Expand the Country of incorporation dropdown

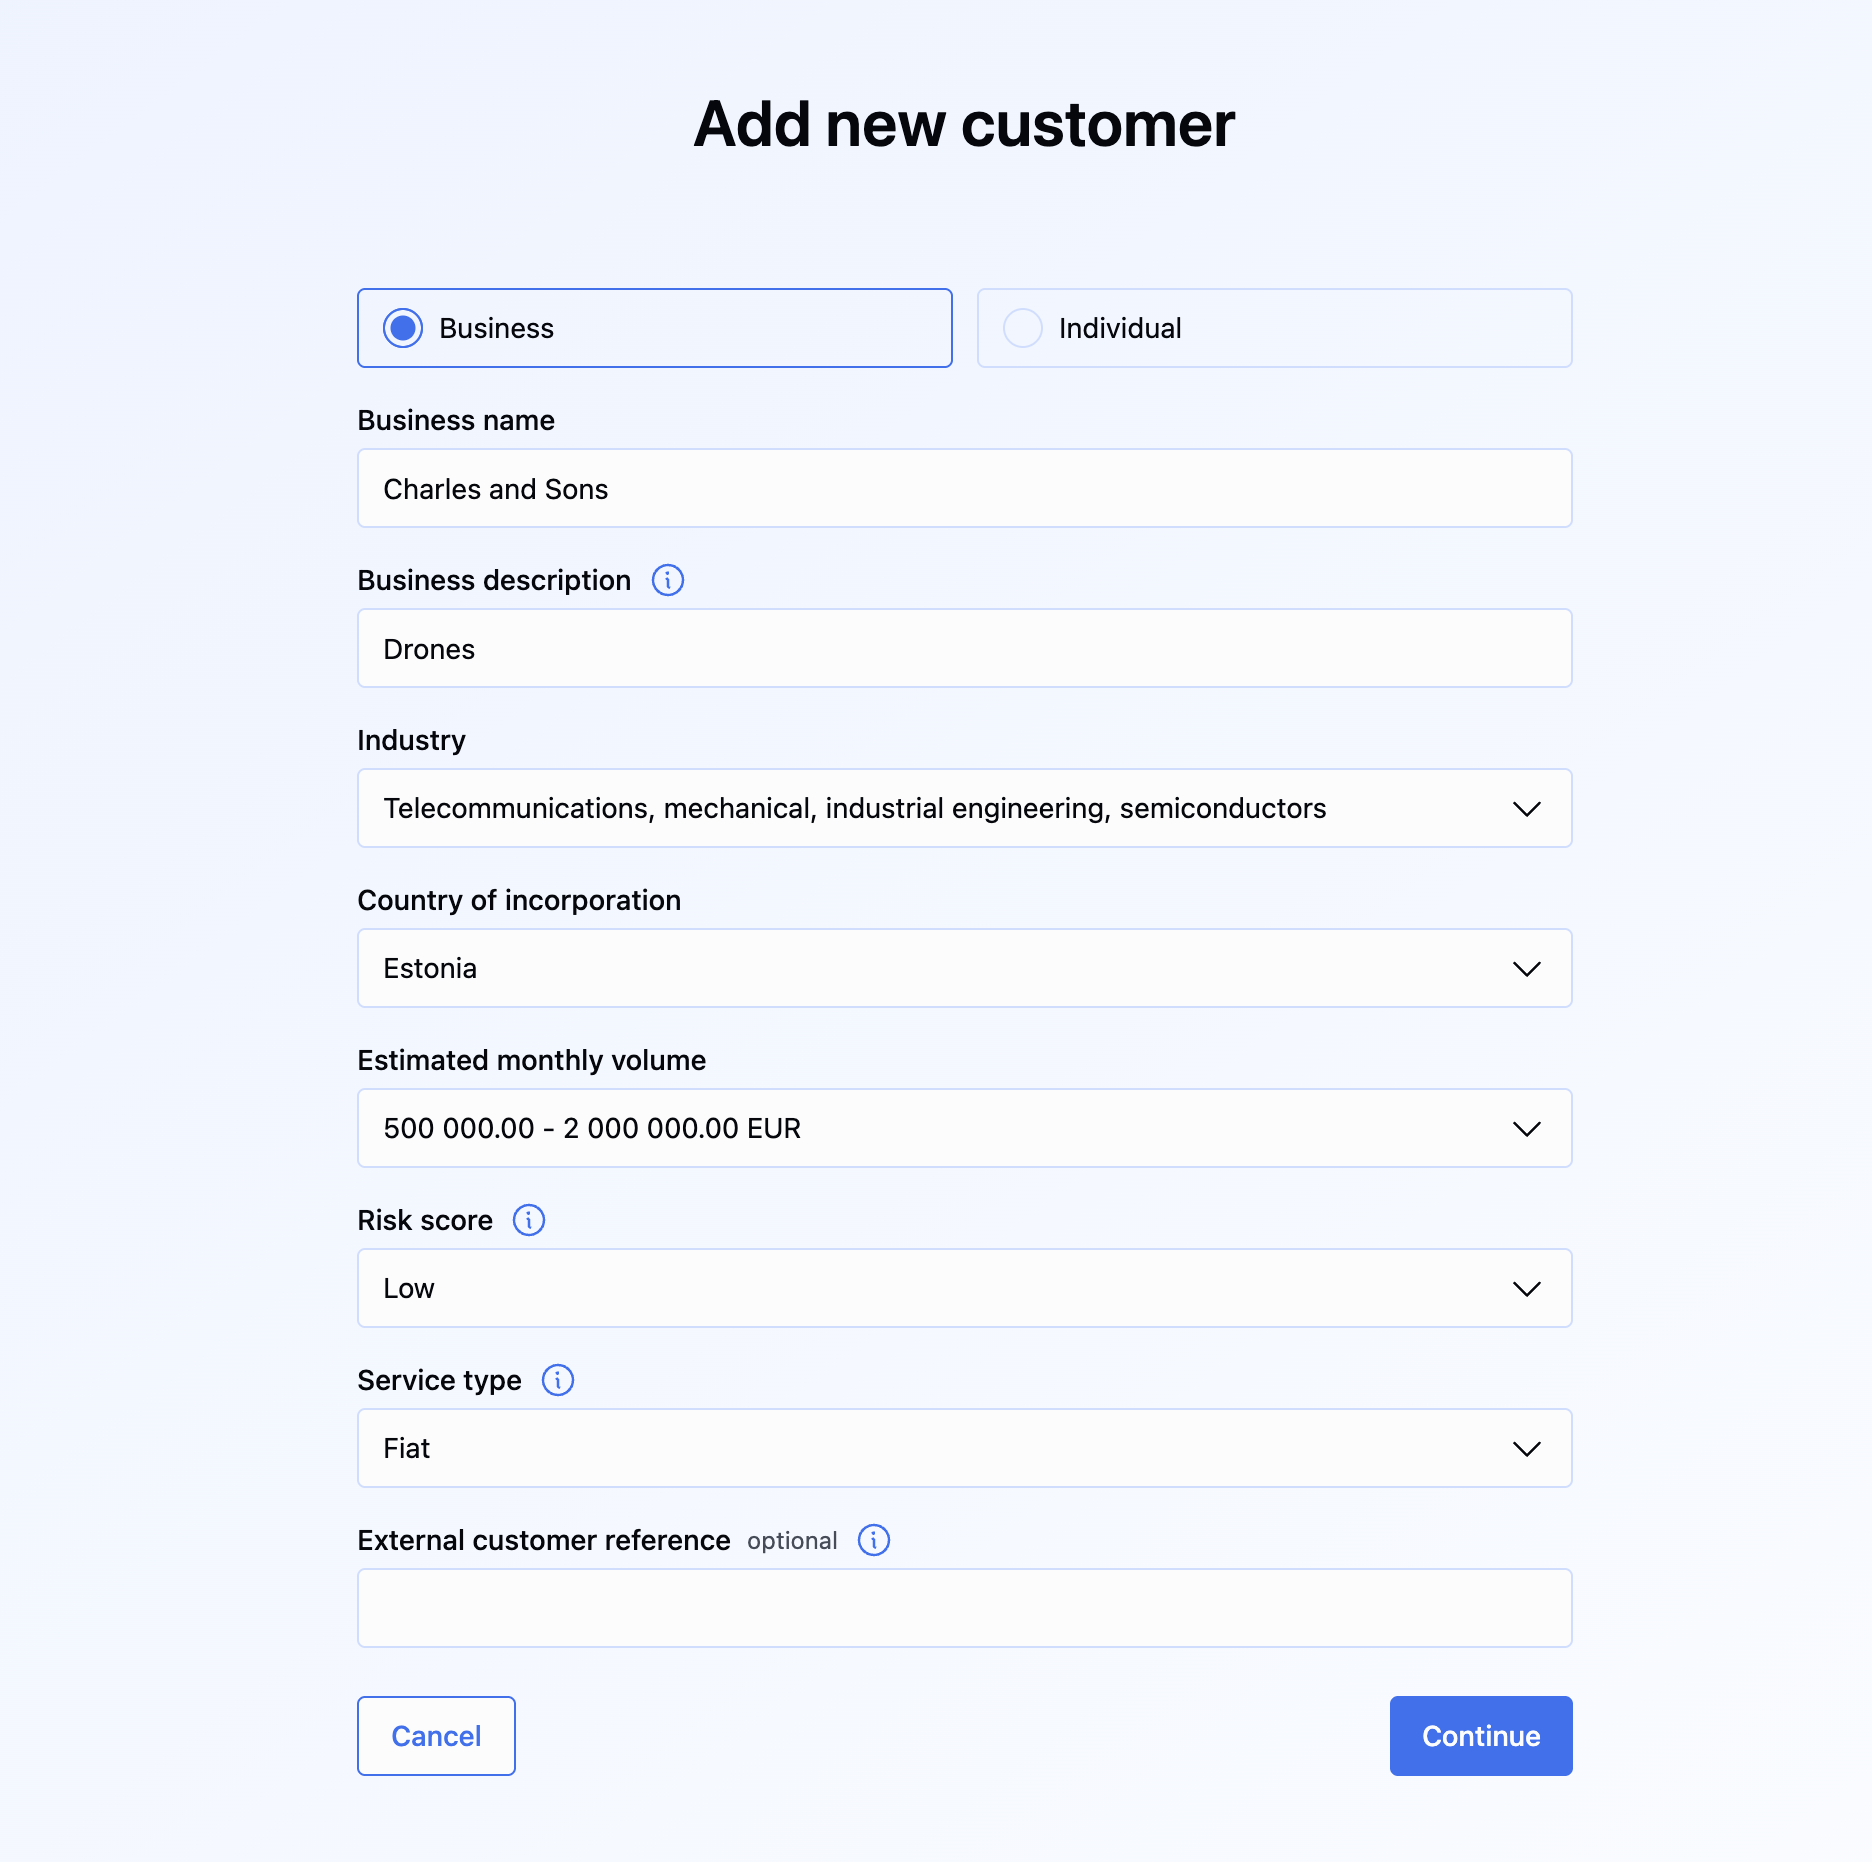[x=964, y=968]
